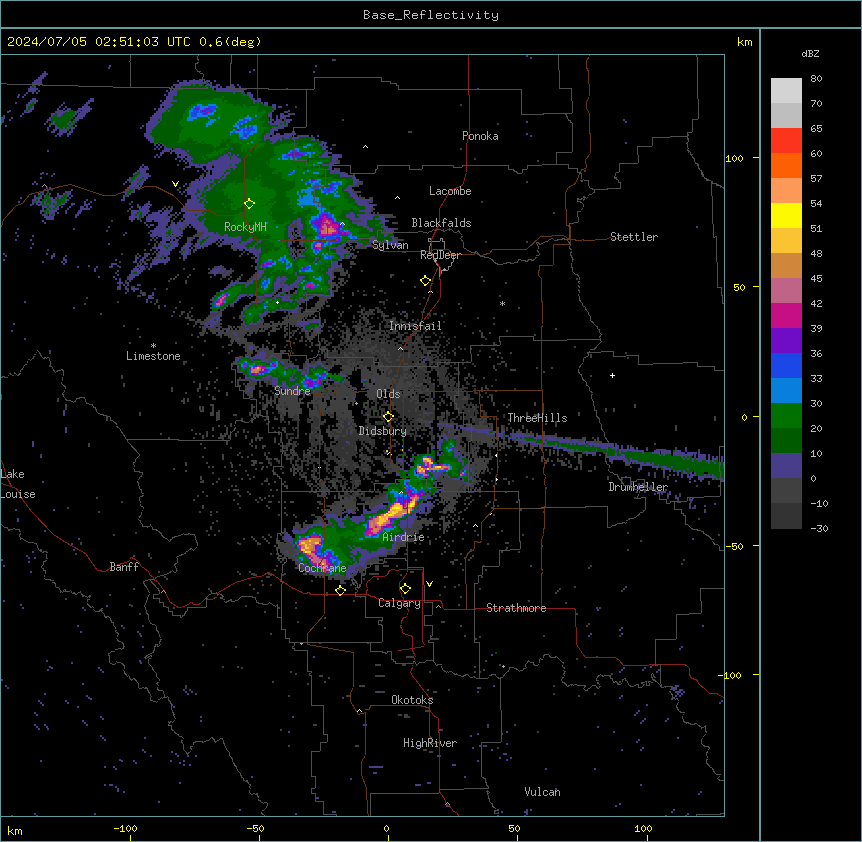
Task: Select the Blackfalds label
Action: [441, 223]
